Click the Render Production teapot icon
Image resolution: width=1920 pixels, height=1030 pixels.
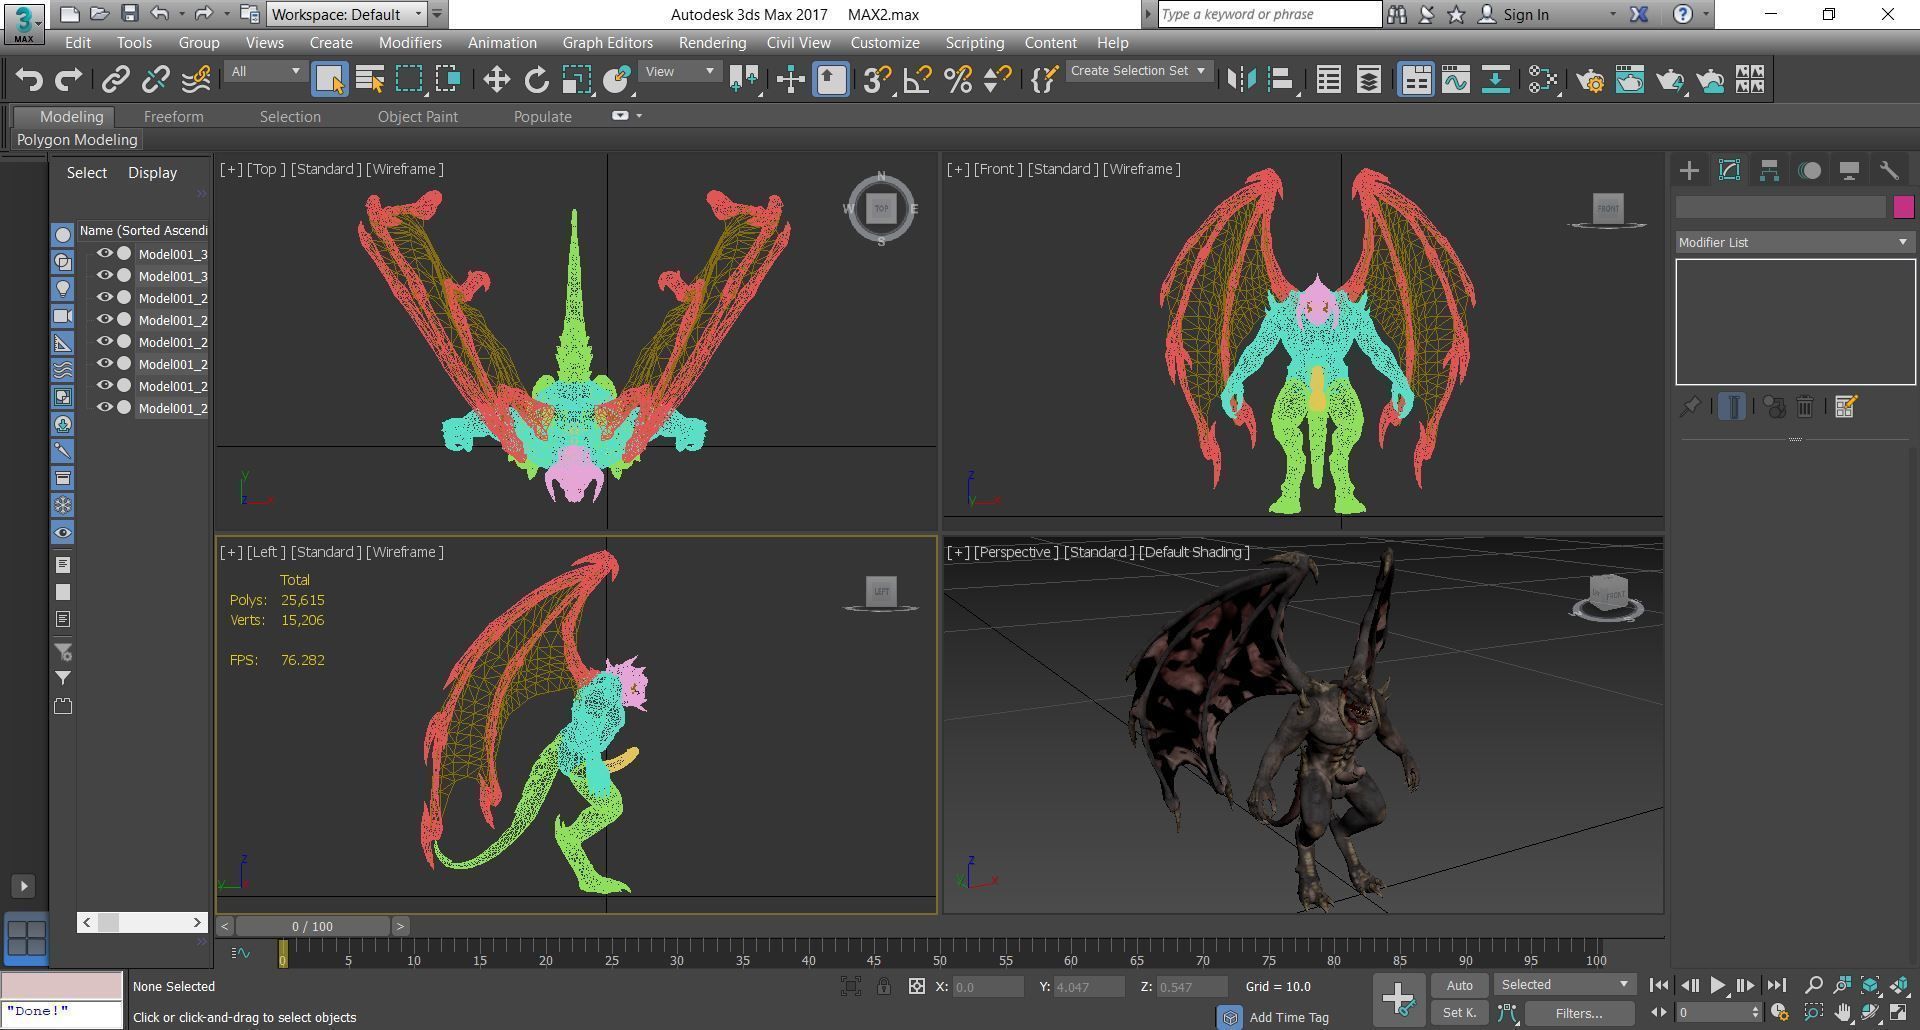point(1670,80)
